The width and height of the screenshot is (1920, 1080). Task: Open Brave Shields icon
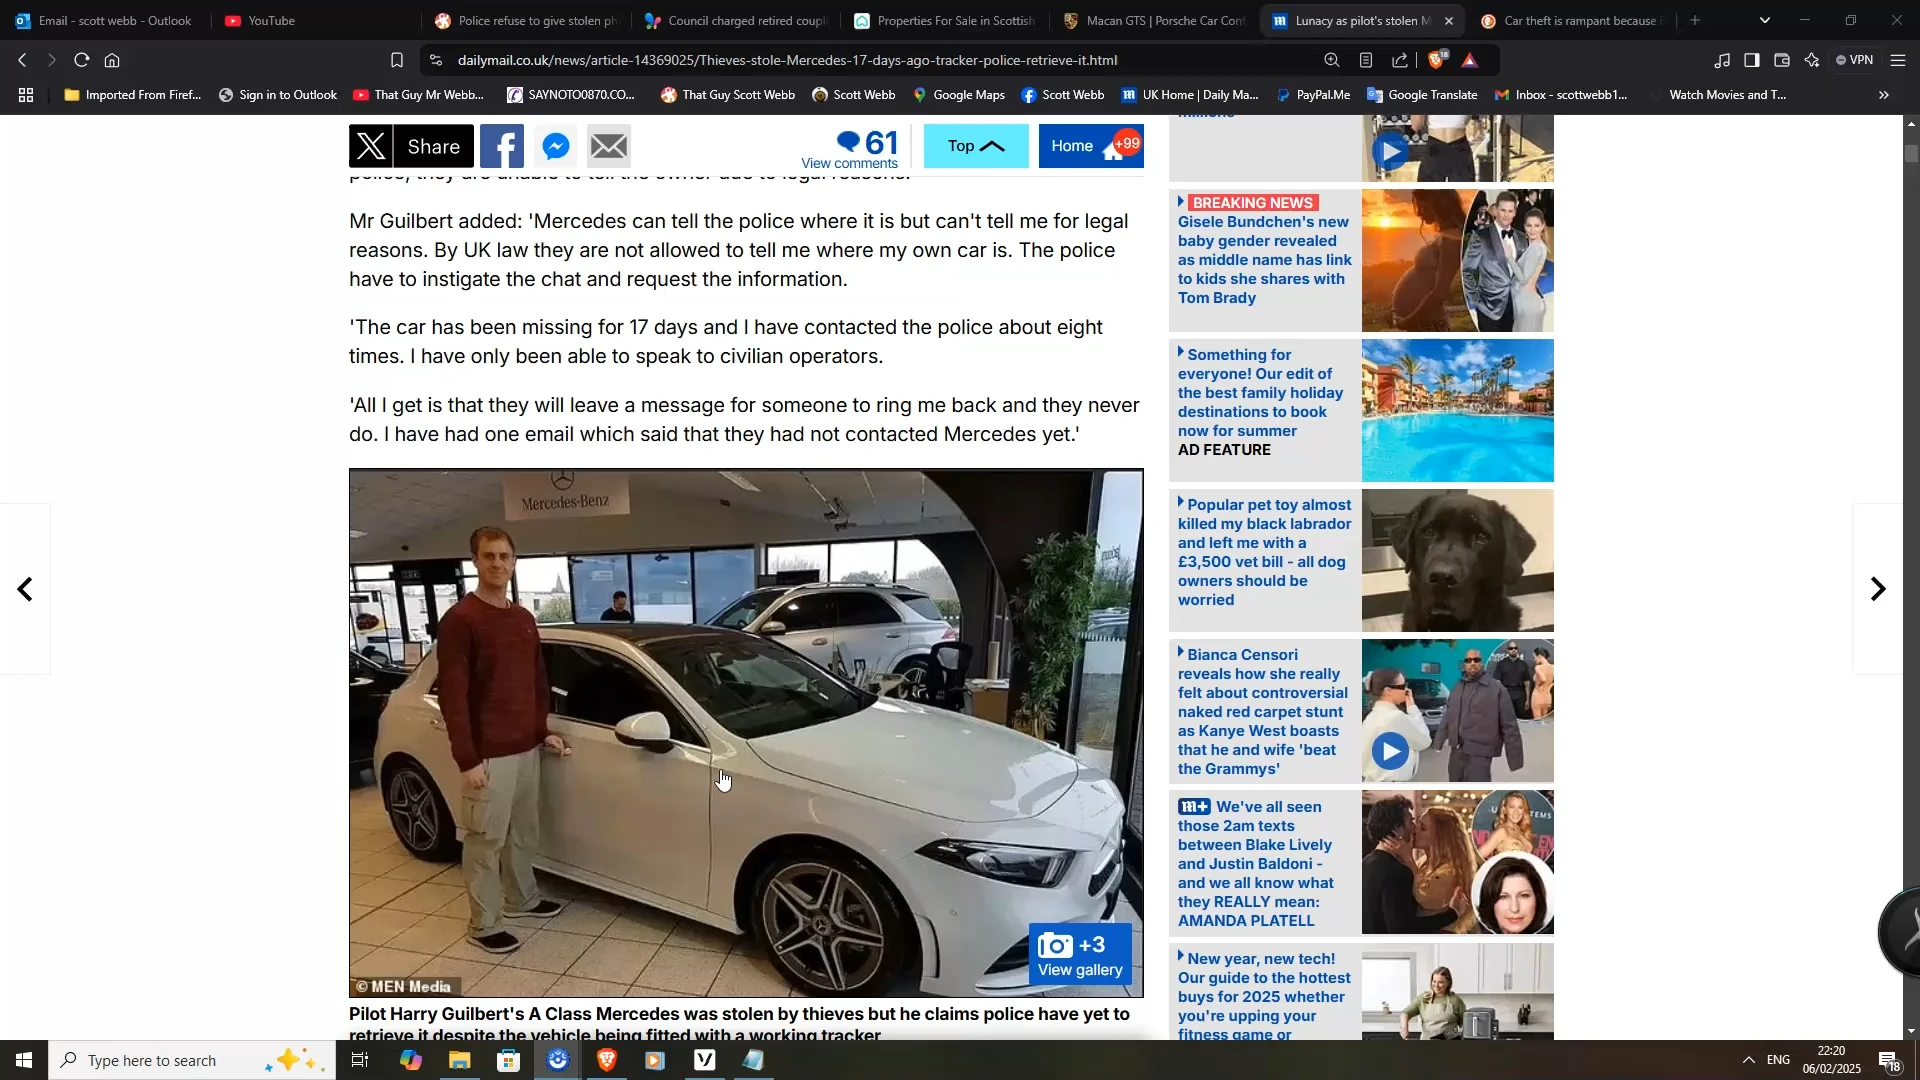(1438, 60)
